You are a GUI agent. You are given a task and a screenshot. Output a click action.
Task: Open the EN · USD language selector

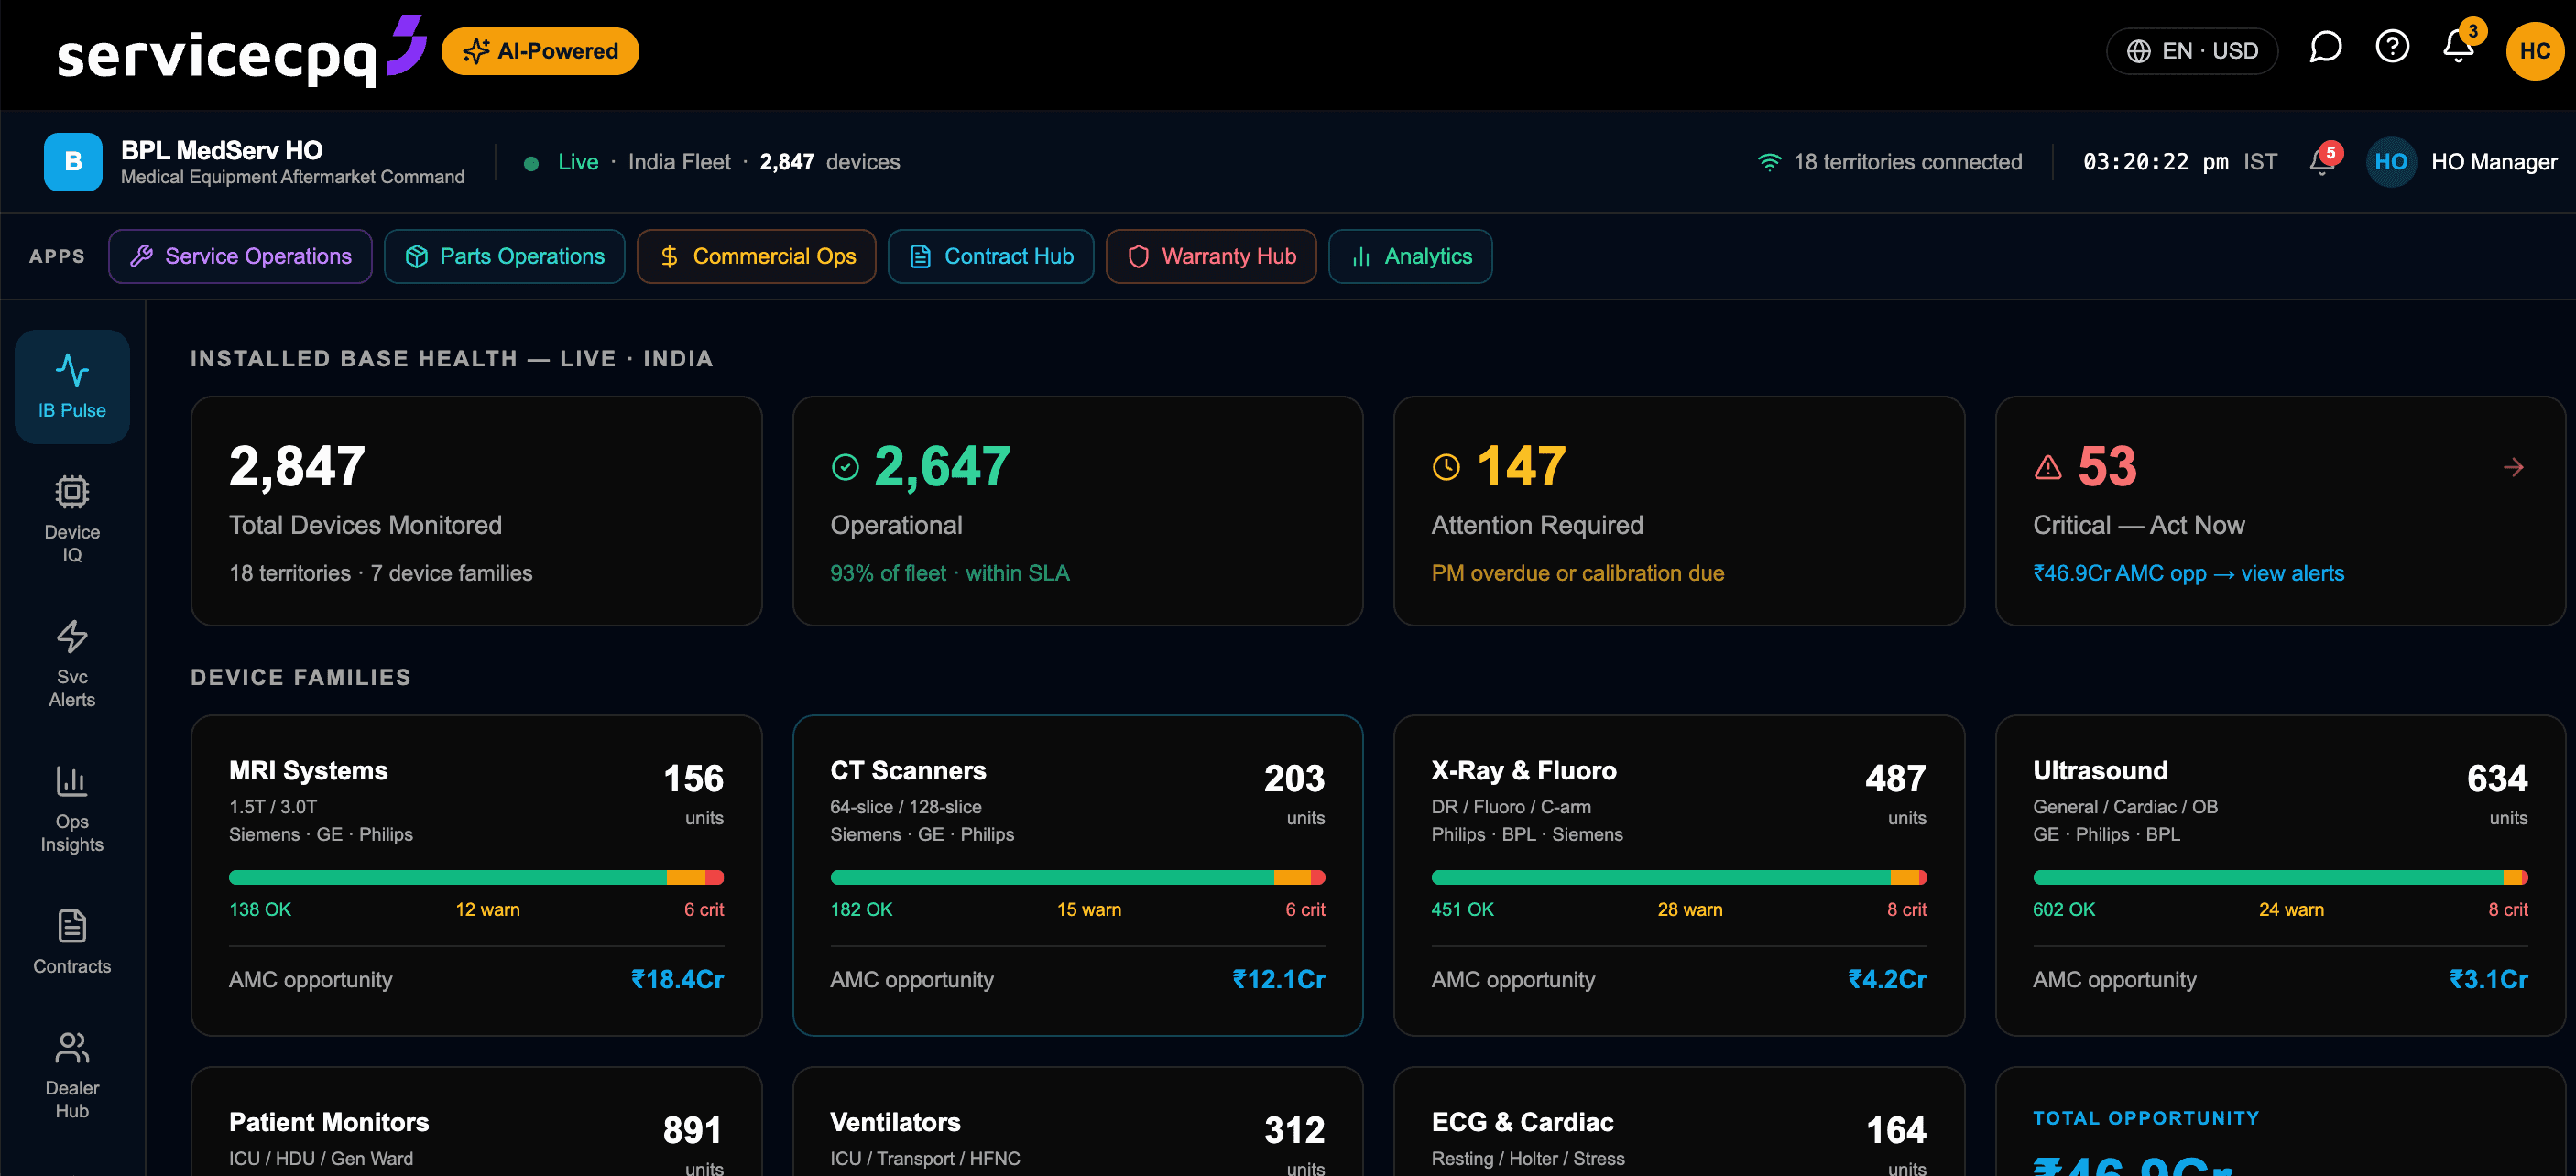2191,51
